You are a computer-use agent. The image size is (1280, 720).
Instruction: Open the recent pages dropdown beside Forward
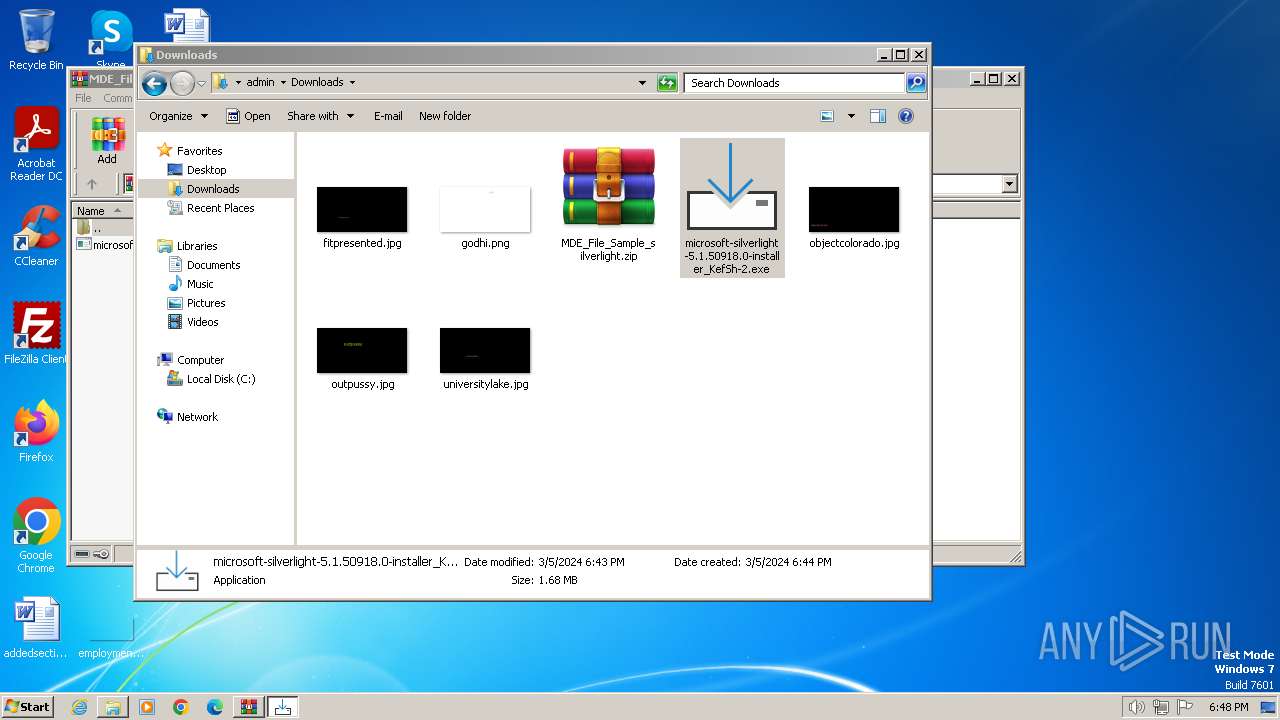pyautogui.click(x=201, y=83)
